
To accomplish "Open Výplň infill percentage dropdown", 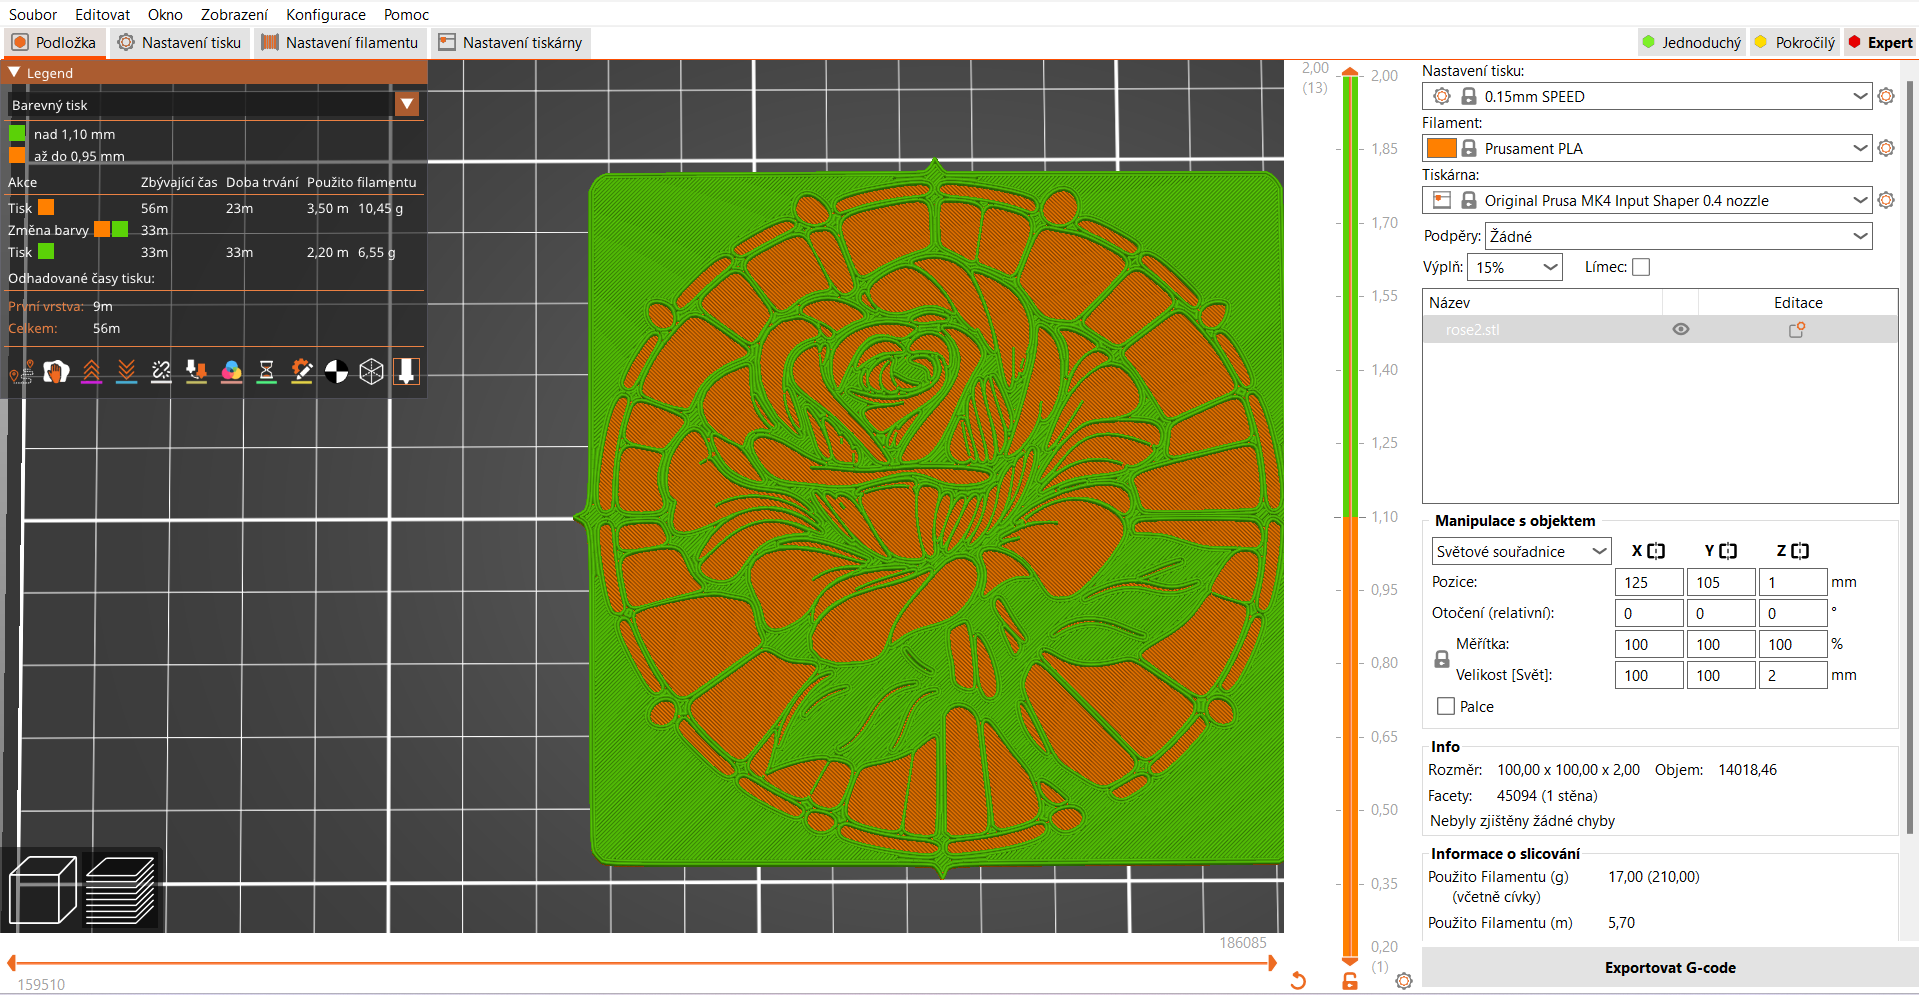I will (x=1515, y=267).
